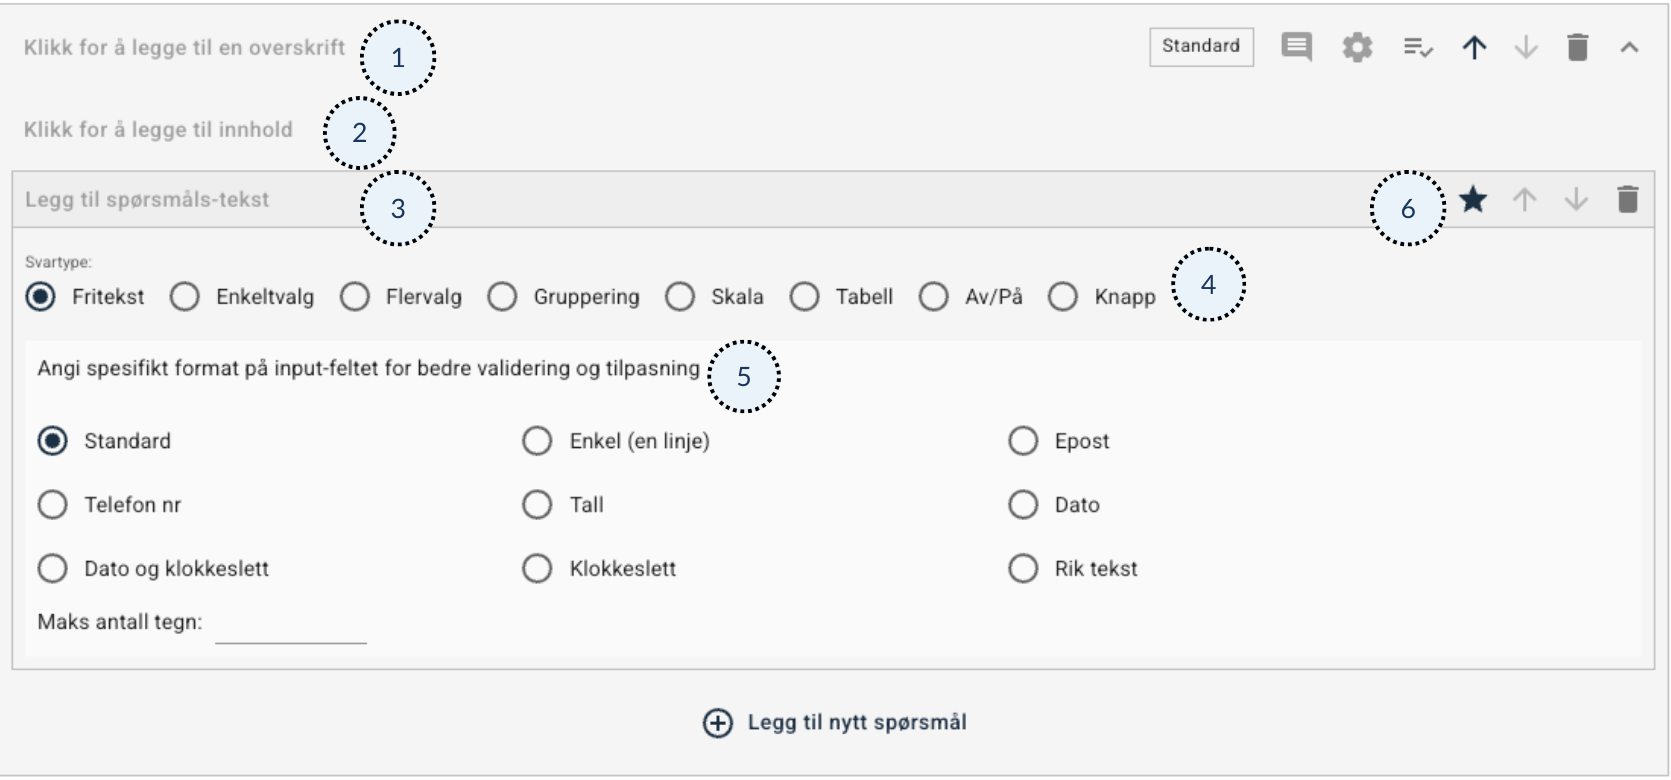Image resolution: width=1671 pixels, height=780 pixels.
Task: Click the section heading placeholder text
Action: pos(185,48)
